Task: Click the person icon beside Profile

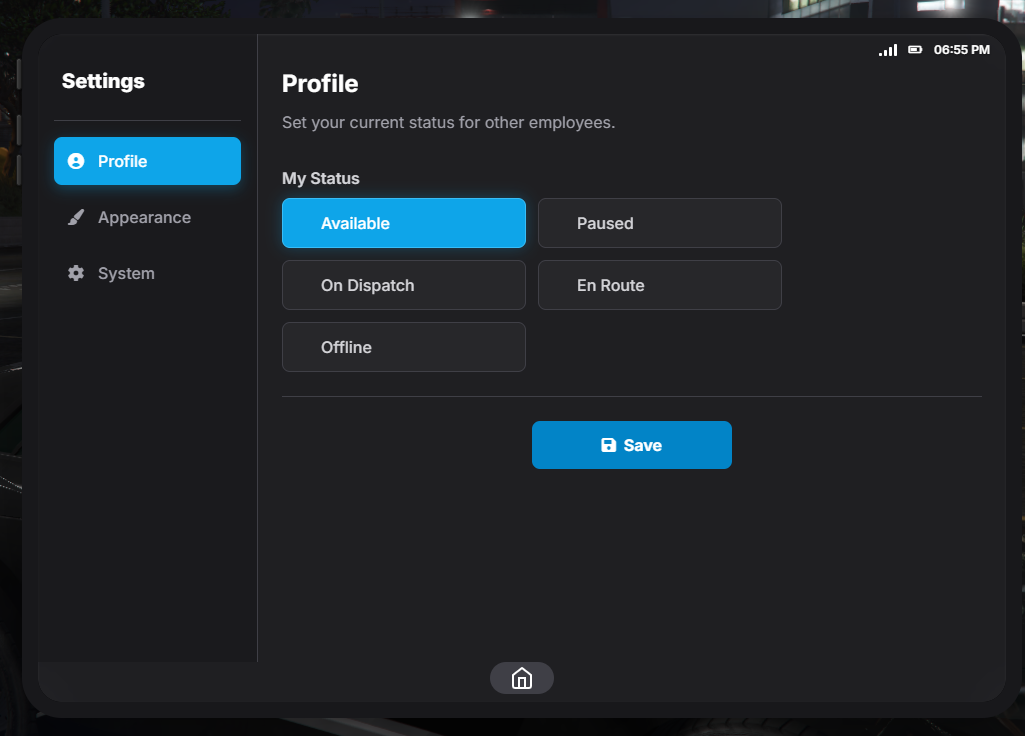Action: (76, 161)
